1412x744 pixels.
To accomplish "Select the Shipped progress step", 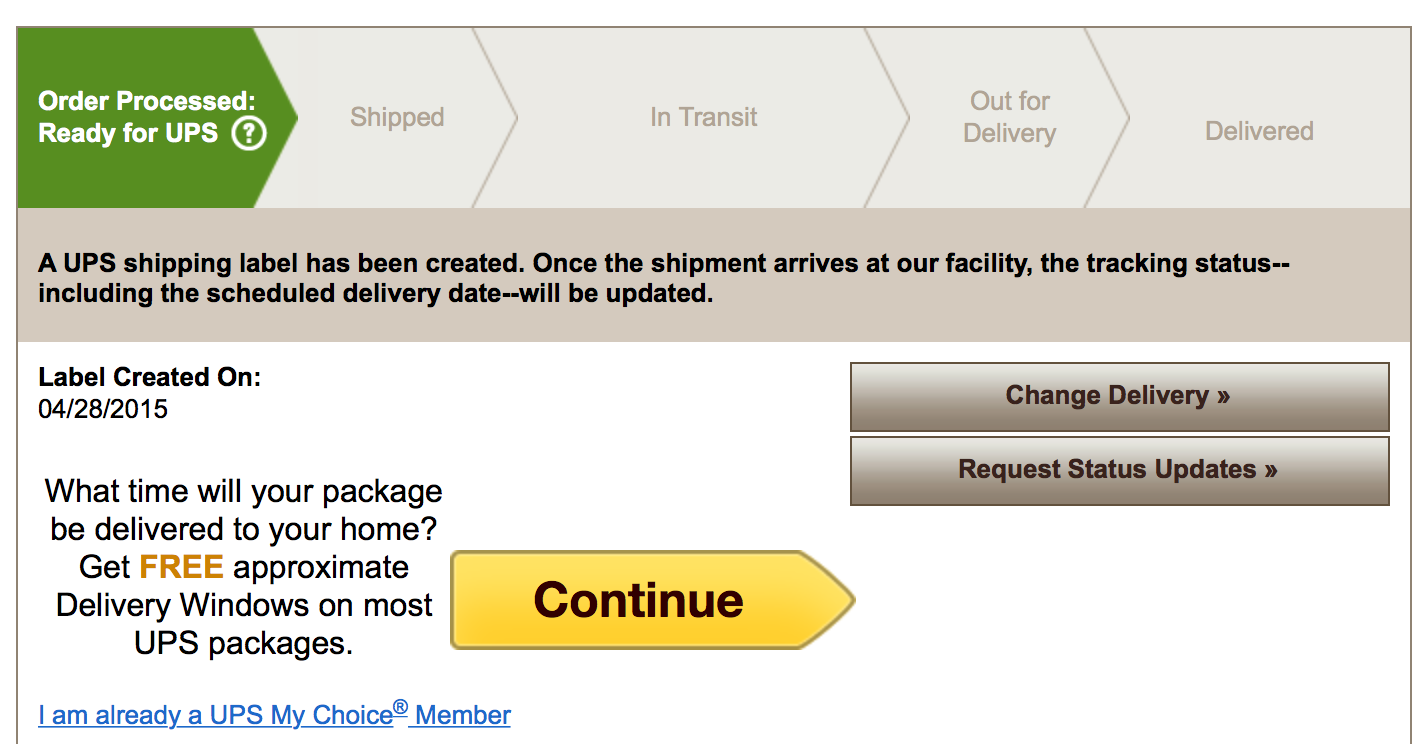I will (x=397, y=117).
